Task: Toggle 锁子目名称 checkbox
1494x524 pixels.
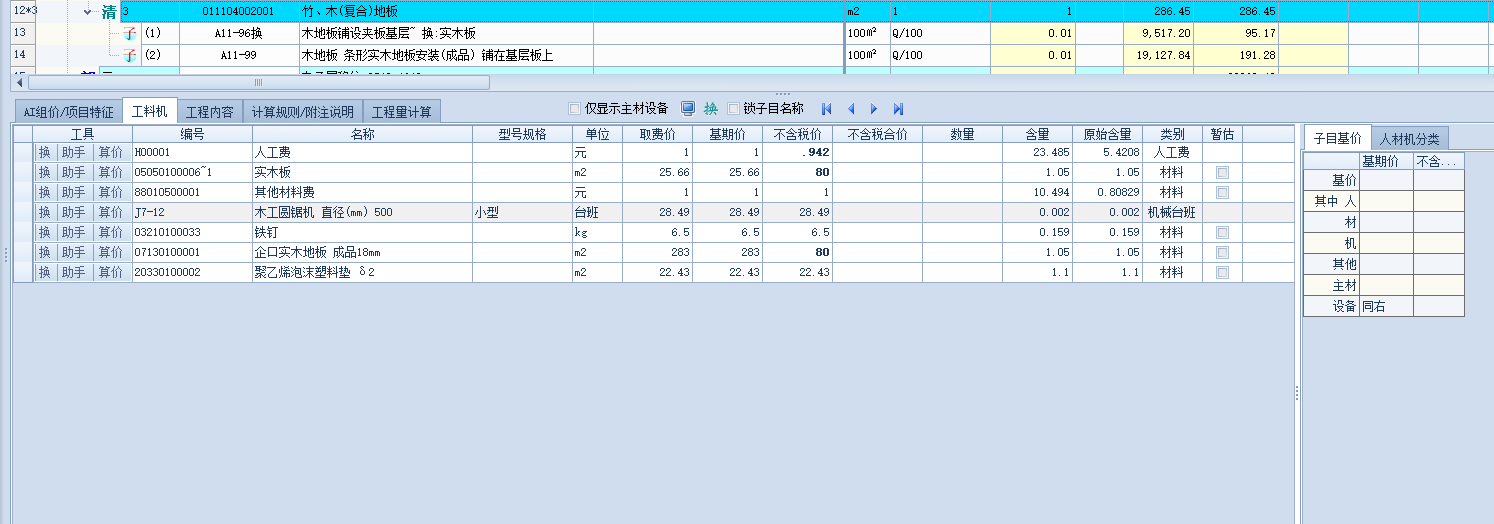Action: pyautogui.click(x=734, y=109)
